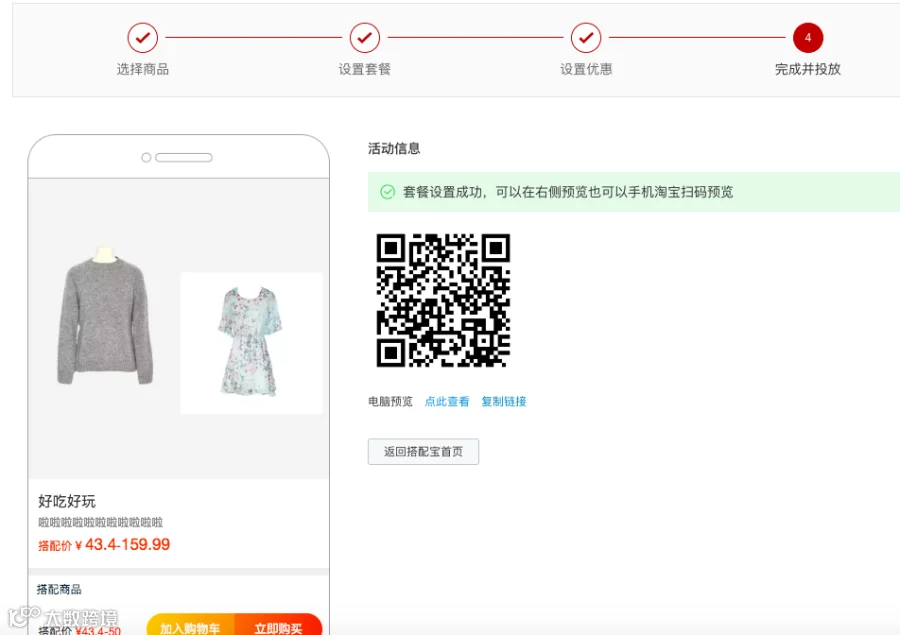900x635 pixels.
Task: Click the 加入购物车 button in the phone preview
Action: point(191,626)
